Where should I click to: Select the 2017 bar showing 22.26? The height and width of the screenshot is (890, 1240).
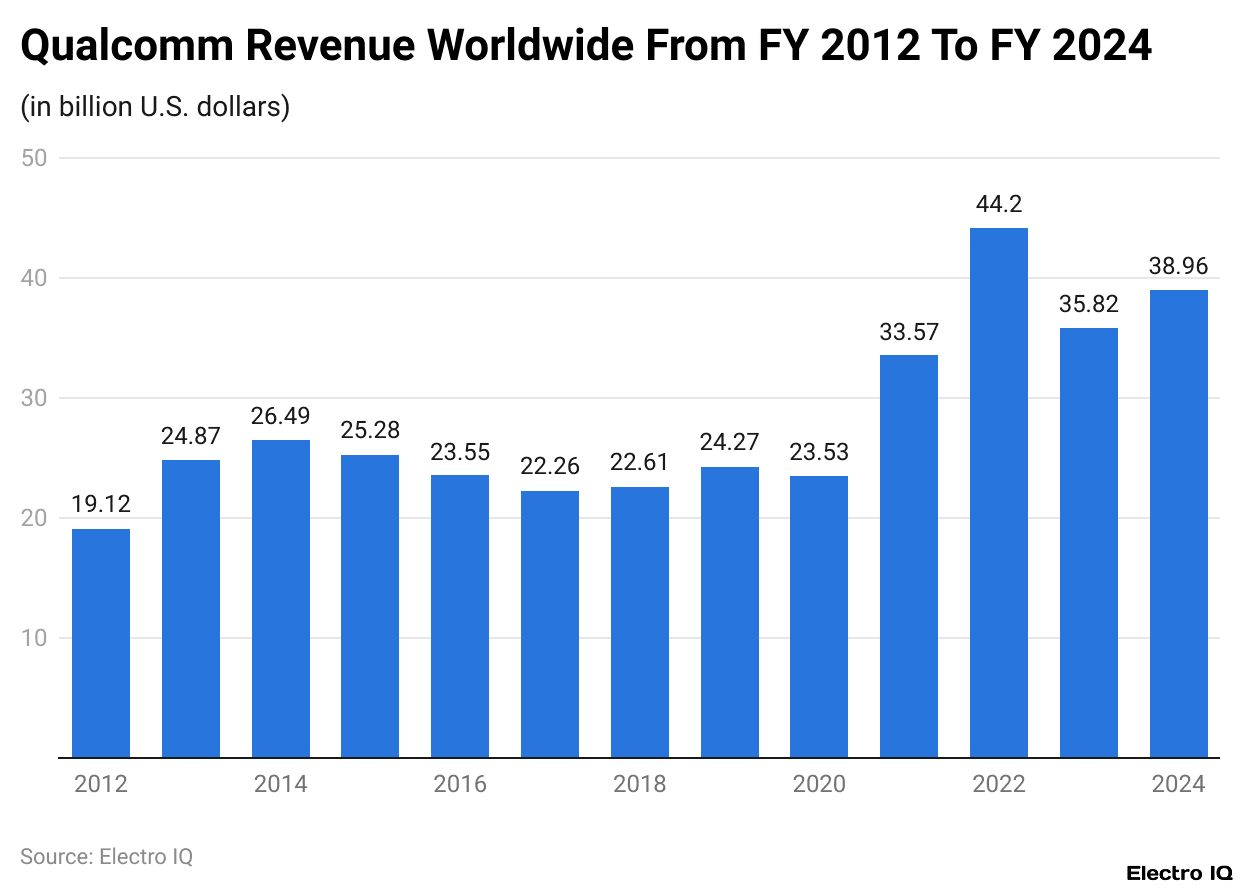549,620
